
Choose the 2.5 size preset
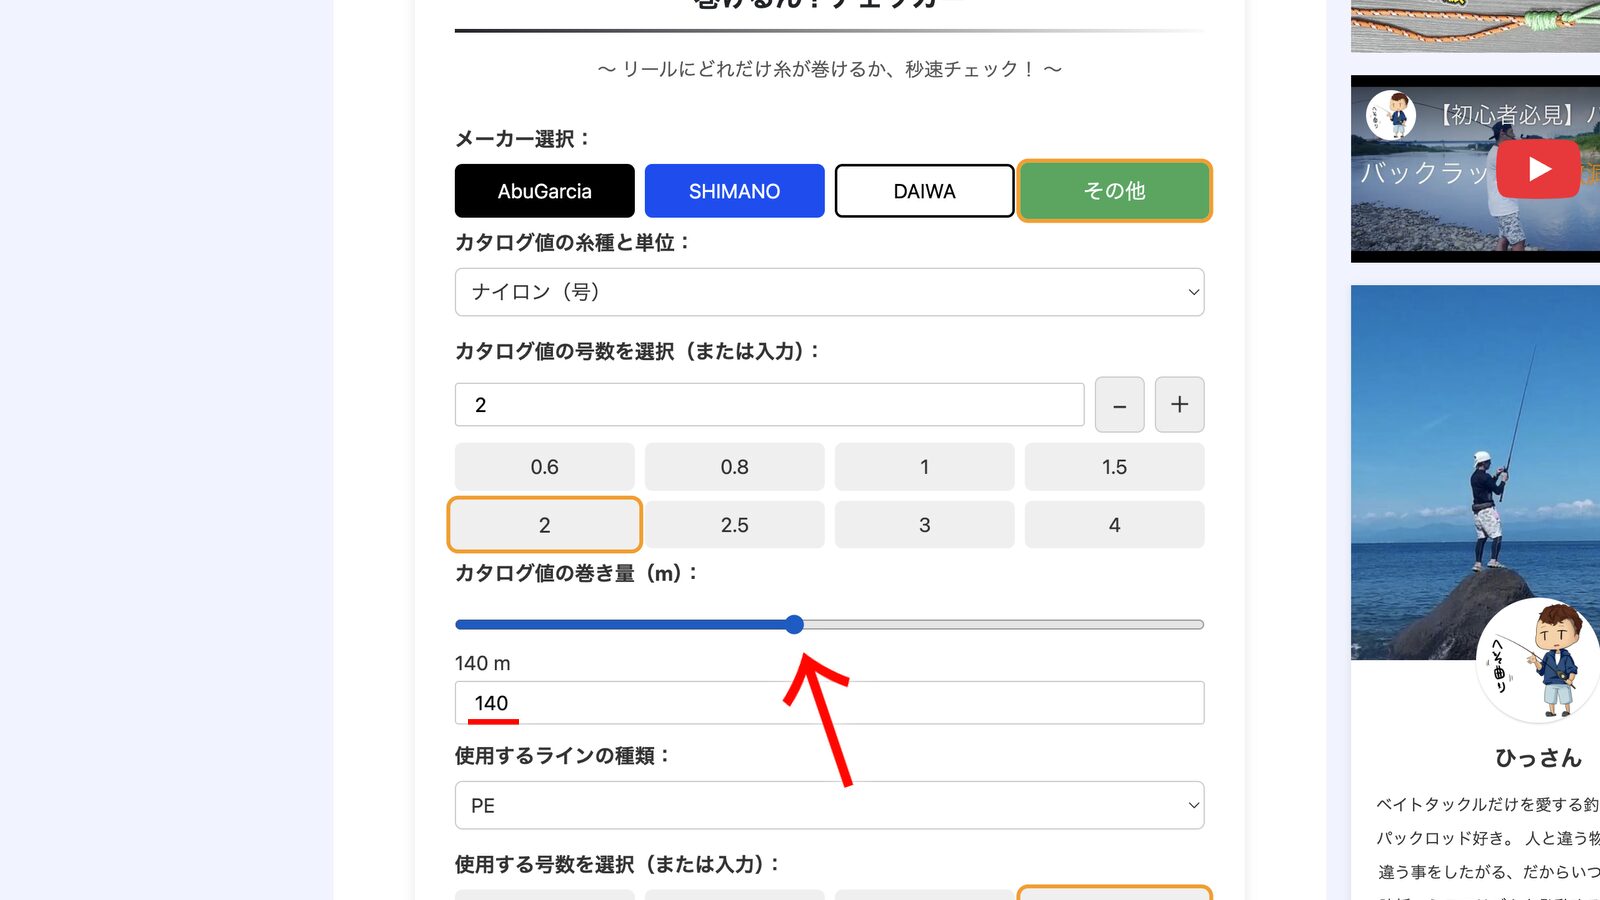(734, 525)
